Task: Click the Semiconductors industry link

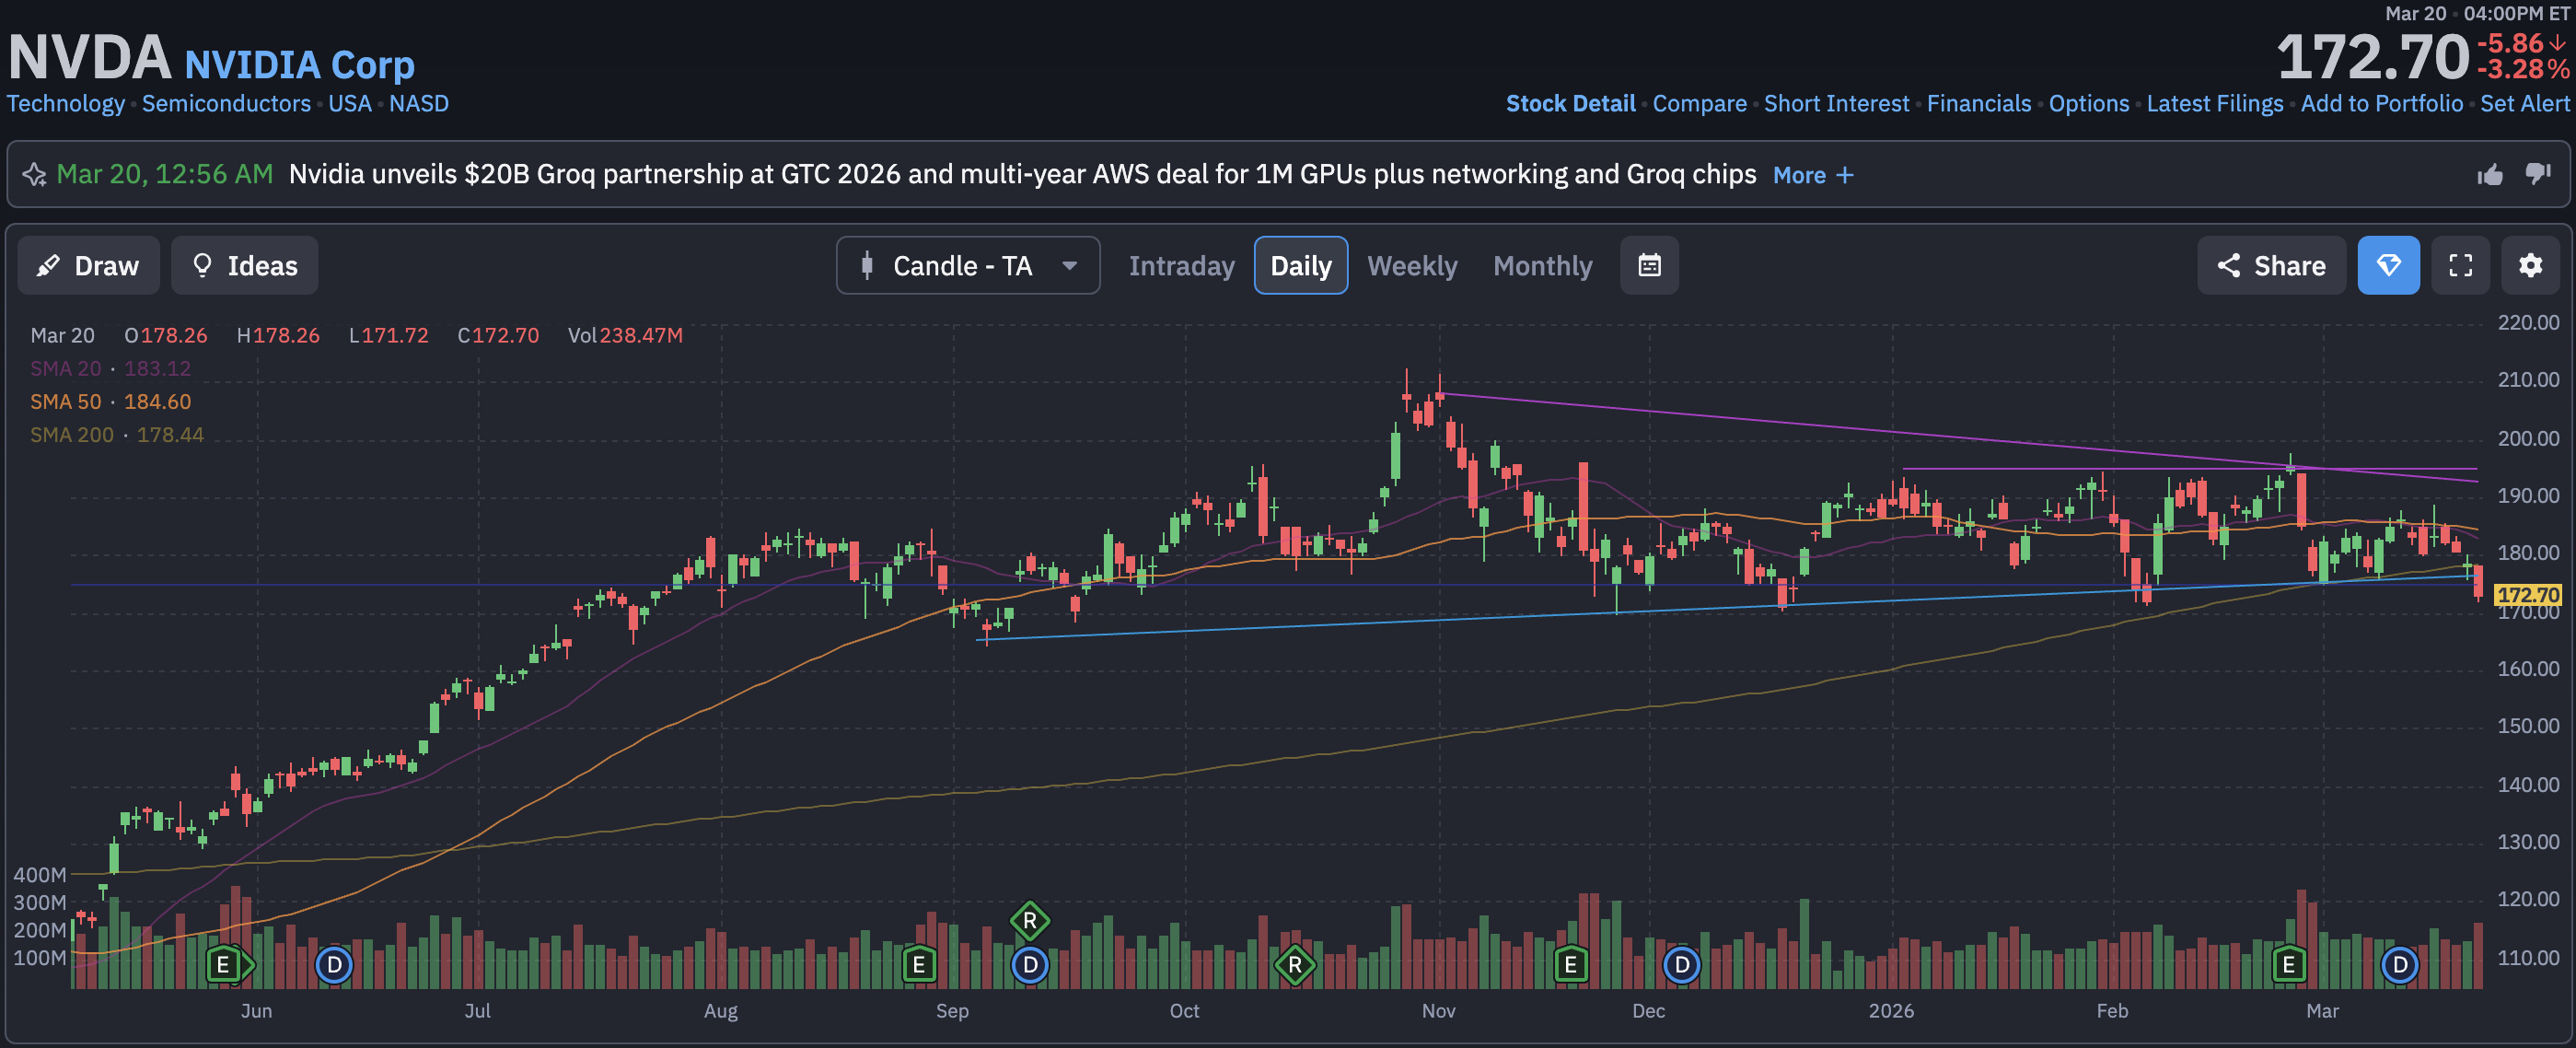Action: 226,104
